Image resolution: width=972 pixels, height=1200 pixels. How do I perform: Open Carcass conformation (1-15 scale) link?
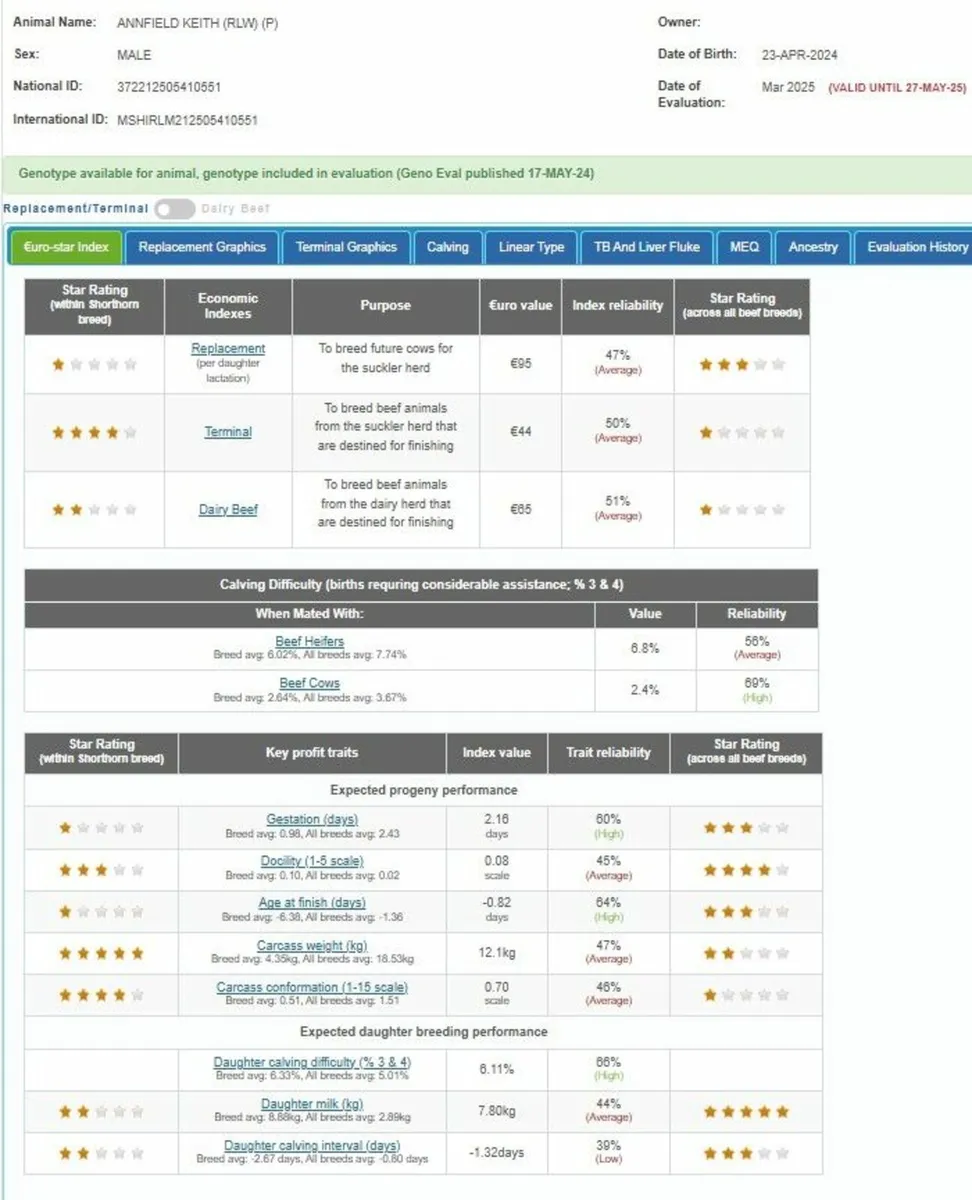(312, 987)
